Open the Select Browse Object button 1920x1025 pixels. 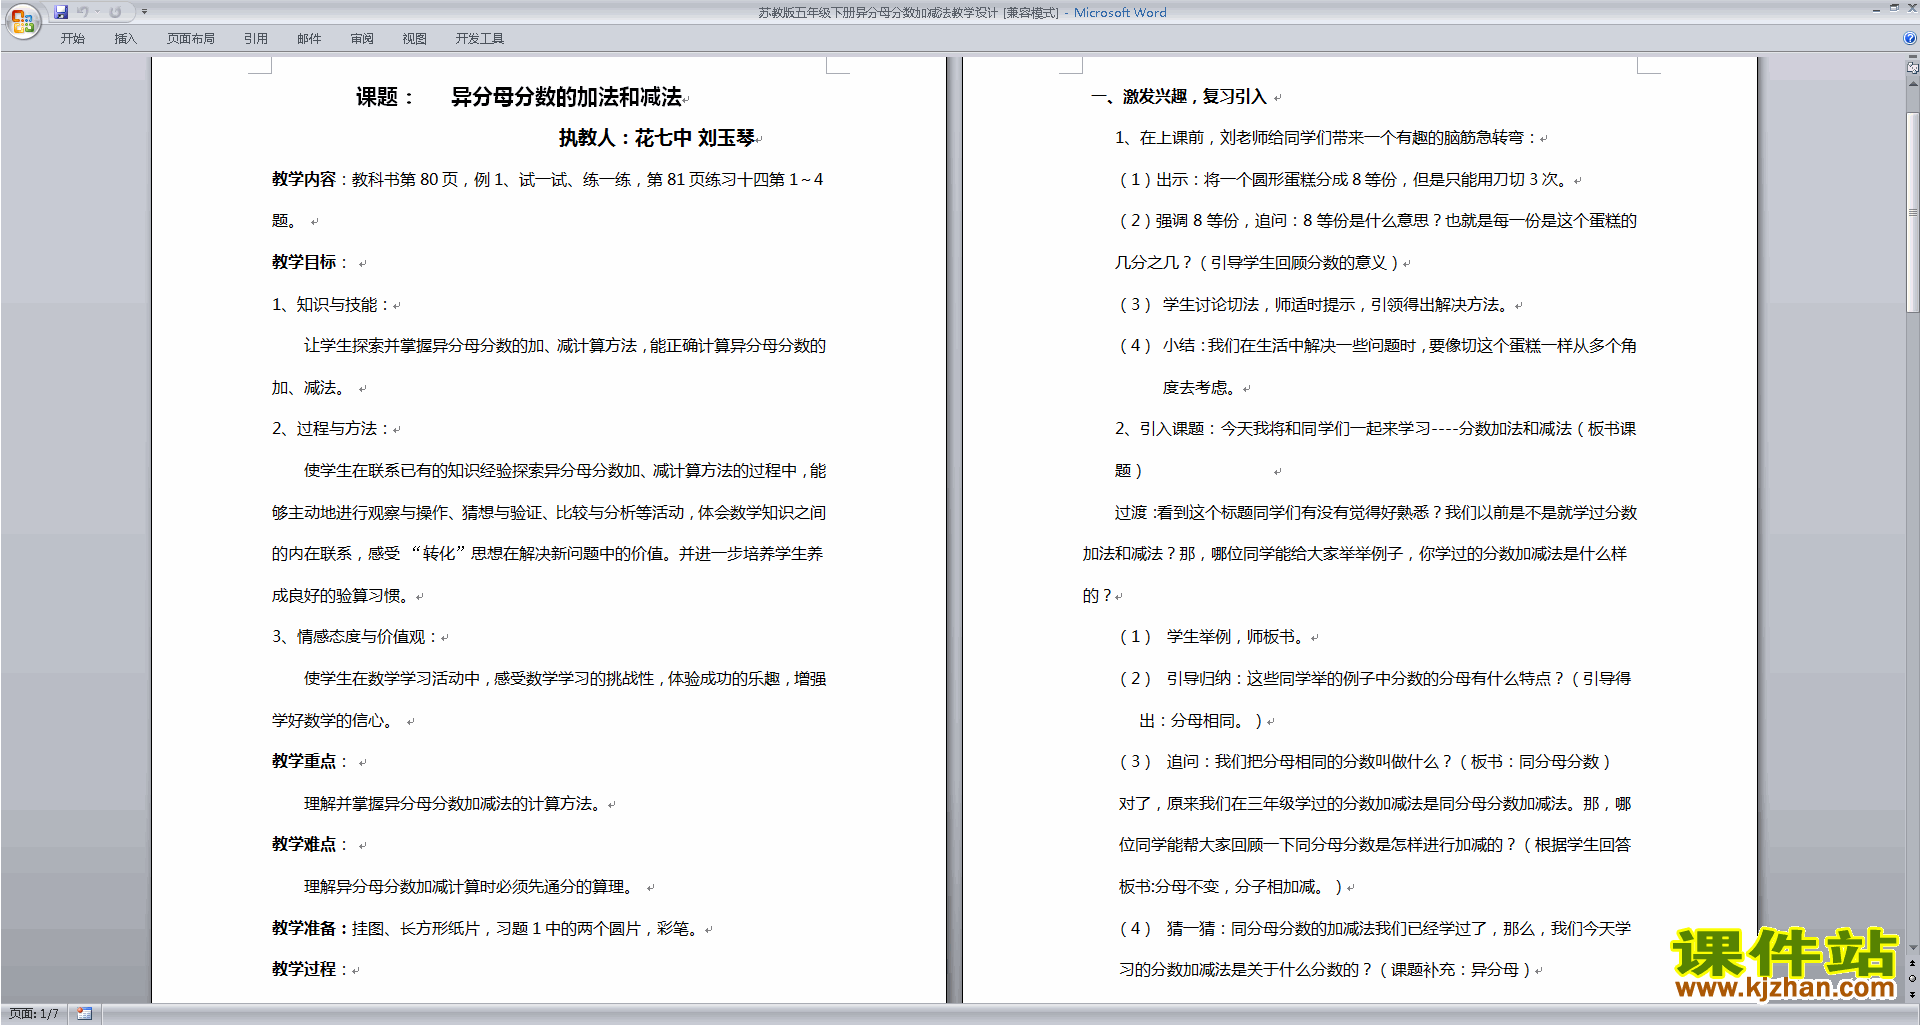[1912, 979]
